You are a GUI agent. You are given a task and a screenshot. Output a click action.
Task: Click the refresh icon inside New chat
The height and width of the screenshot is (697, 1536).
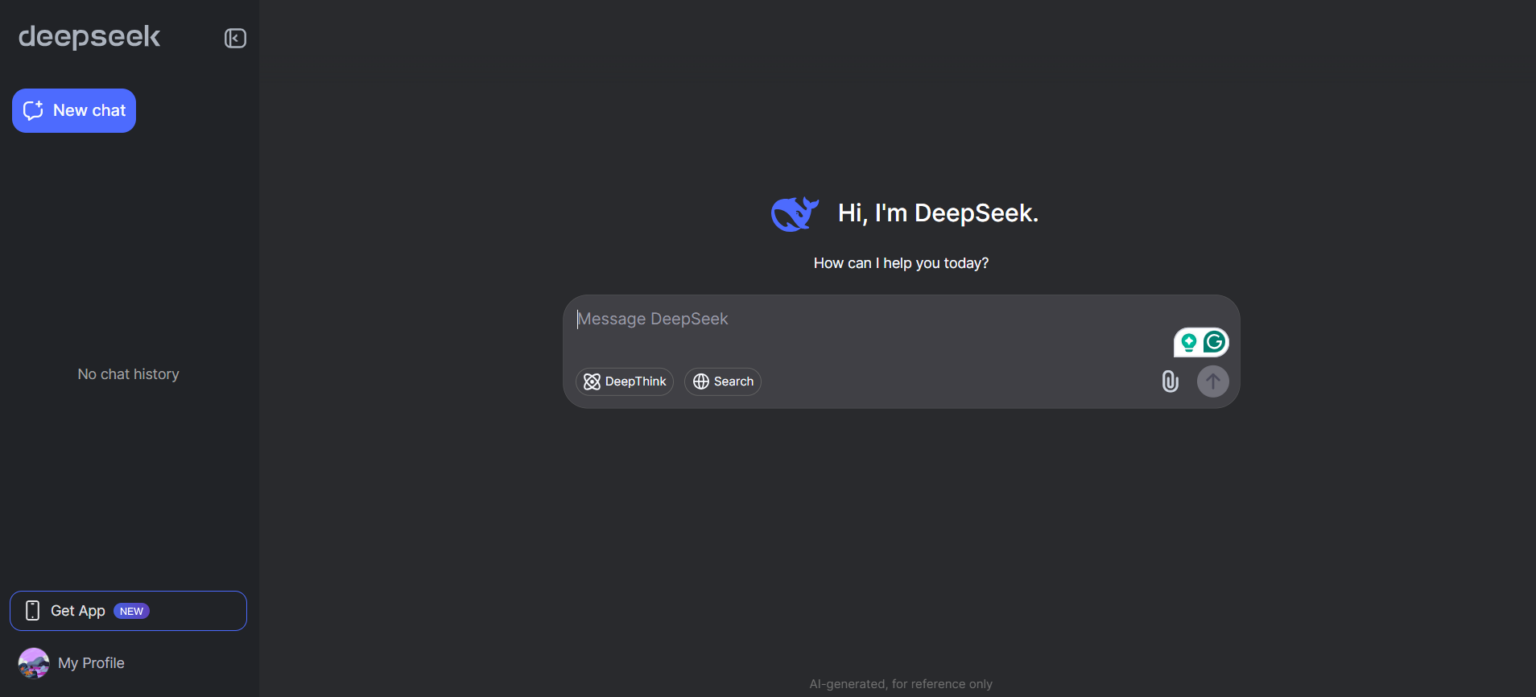pos(33,110)
